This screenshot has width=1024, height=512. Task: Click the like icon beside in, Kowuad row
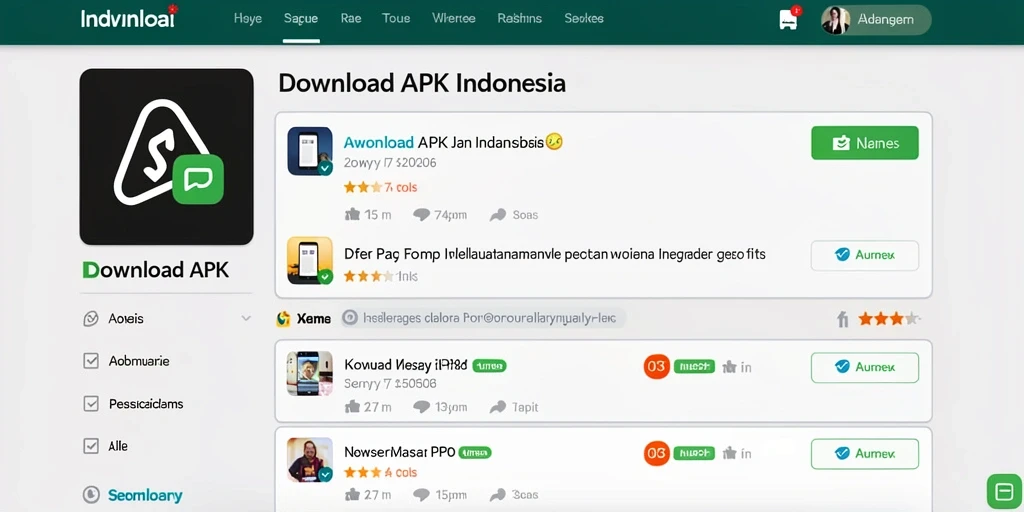tap(729, 367)
